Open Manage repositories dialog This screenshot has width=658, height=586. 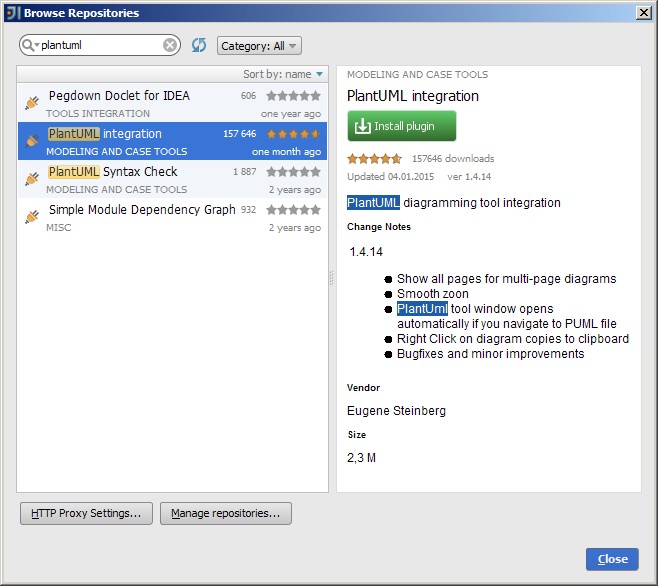pos(226,513)
